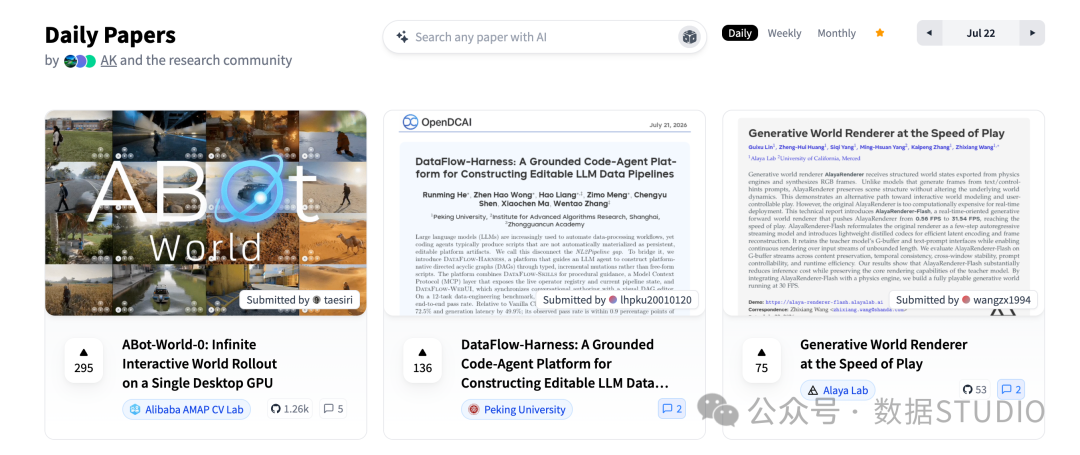The image size is (1080, 455).
Task: Switch to the Monthly tab
Action: [836, 33]
